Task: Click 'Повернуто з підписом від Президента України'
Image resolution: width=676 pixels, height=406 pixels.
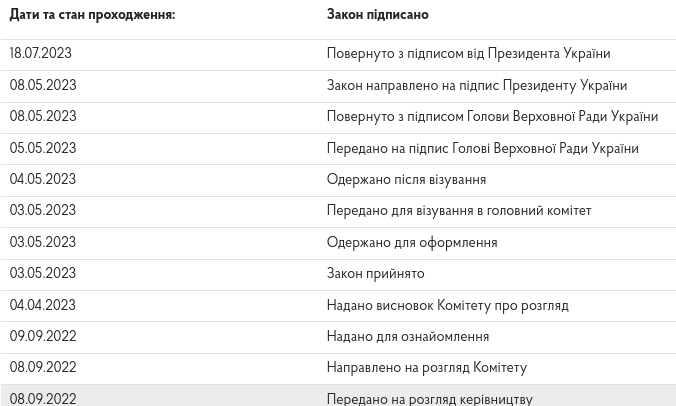Action: coord(467,54)
